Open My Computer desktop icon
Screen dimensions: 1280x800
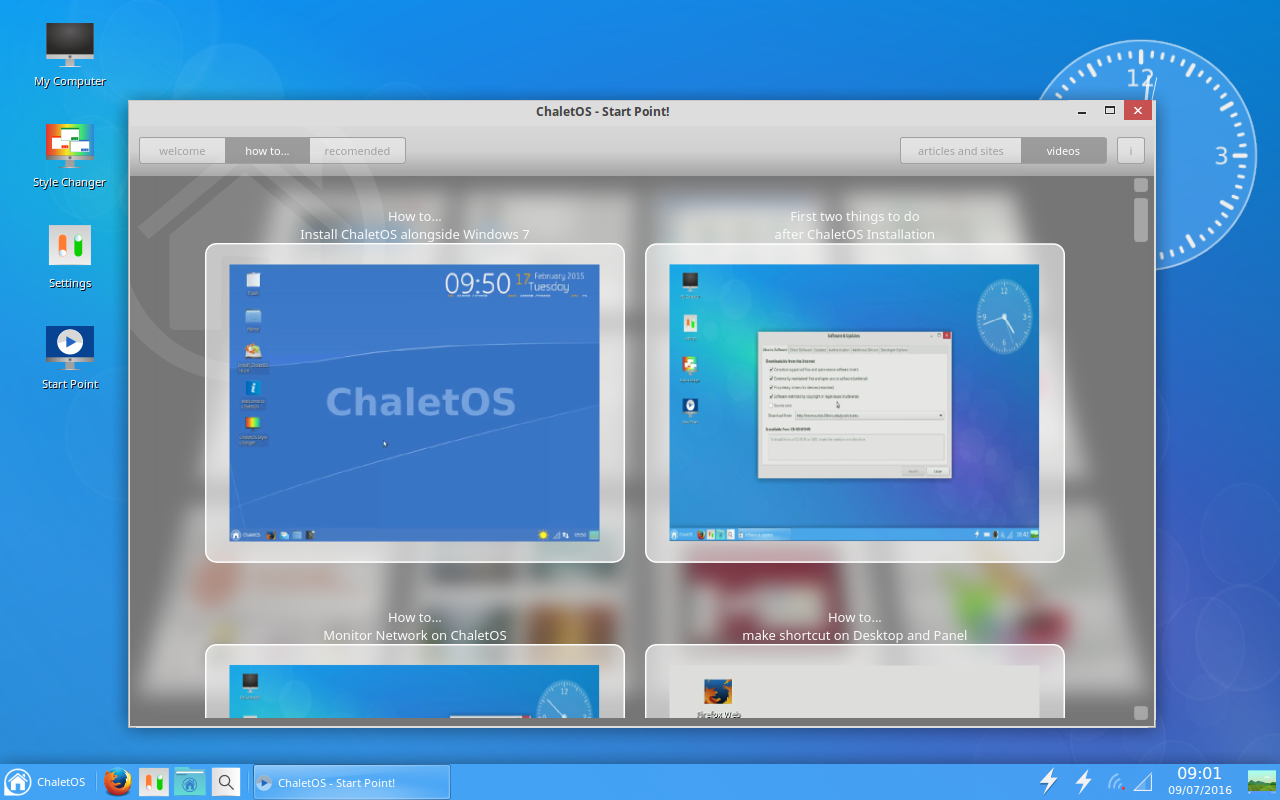point(70,55)
